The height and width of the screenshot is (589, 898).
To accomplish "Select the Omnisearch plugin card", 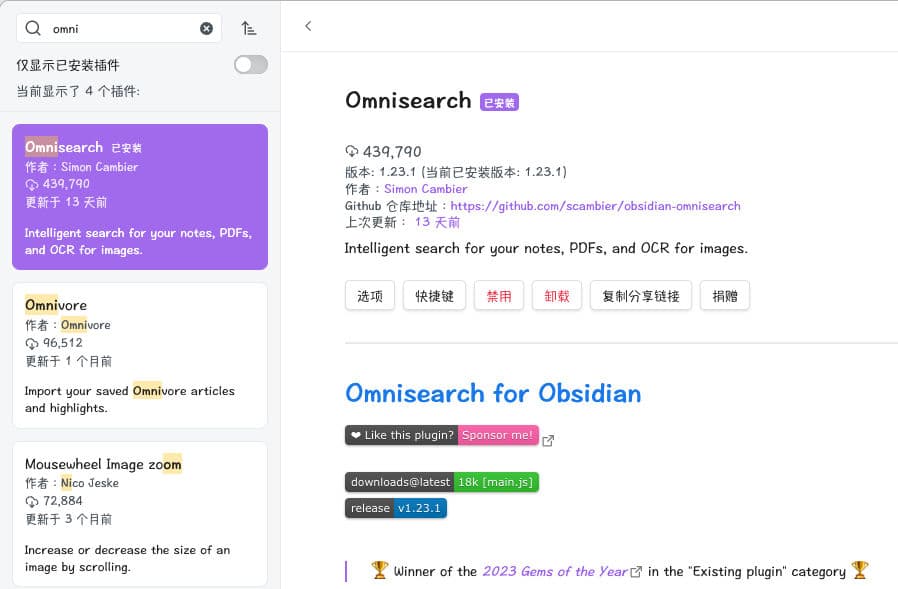I will (140, 197).
